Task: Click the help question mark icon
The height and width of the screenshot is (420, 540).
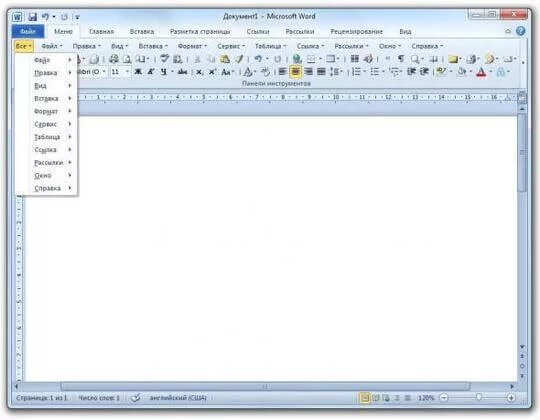Action: click(520, 31)
